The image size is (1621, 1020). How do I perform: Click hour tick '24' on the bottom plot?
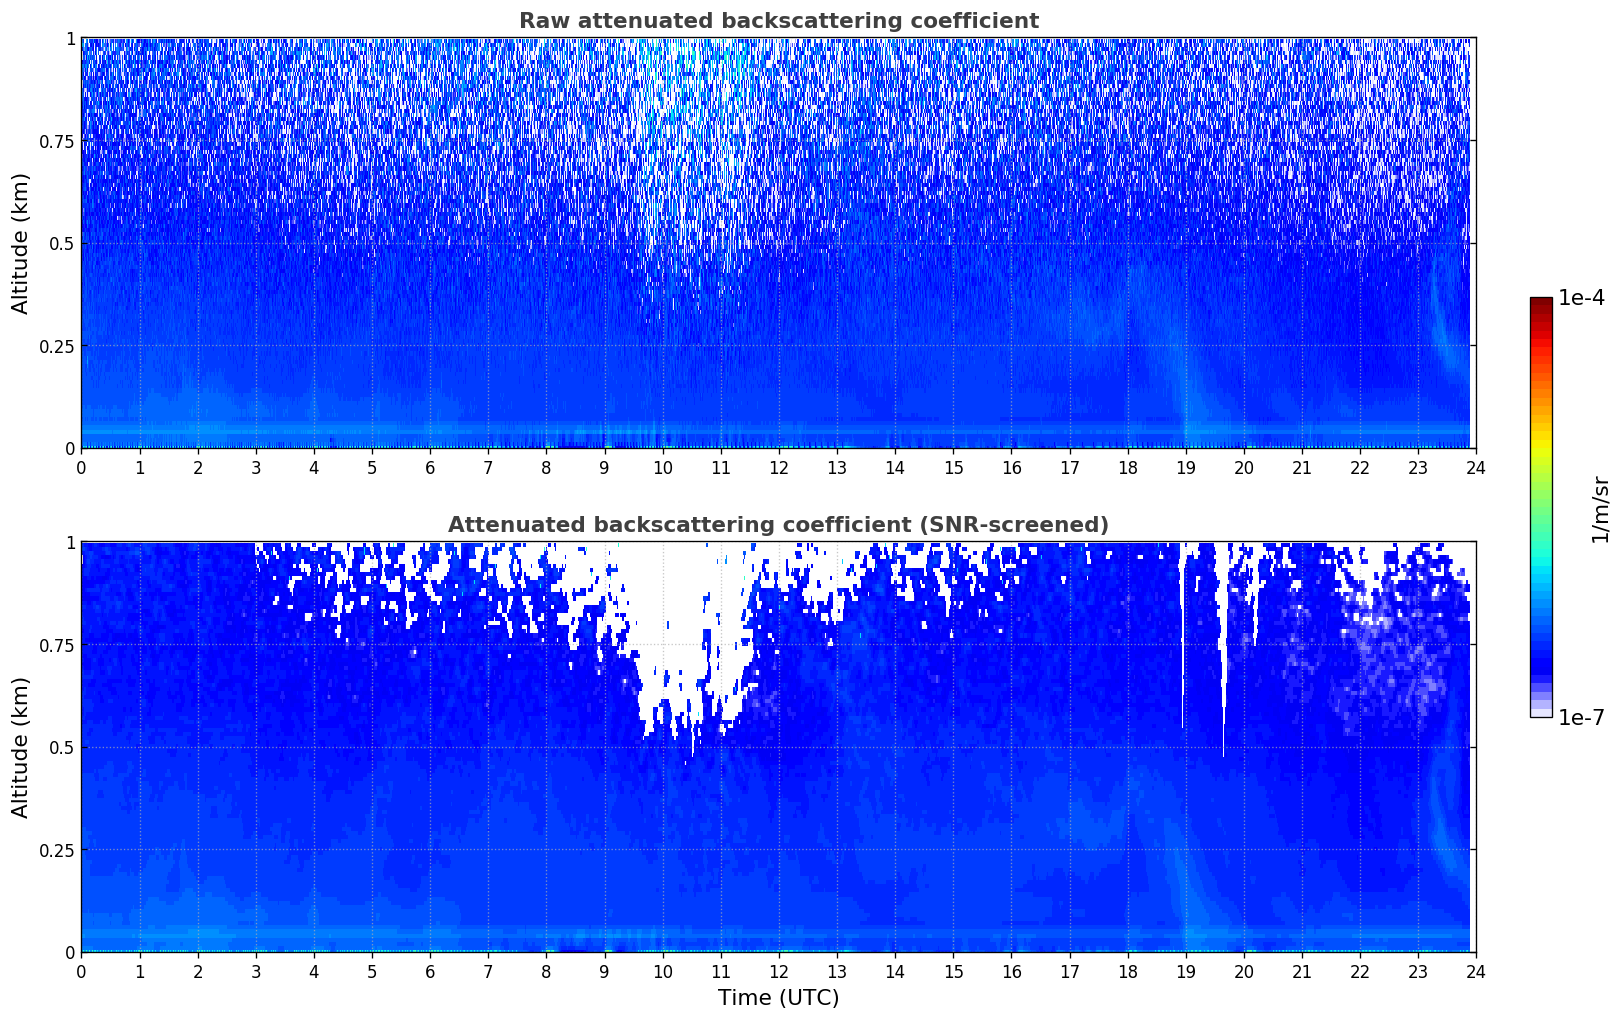[1476, 971]
